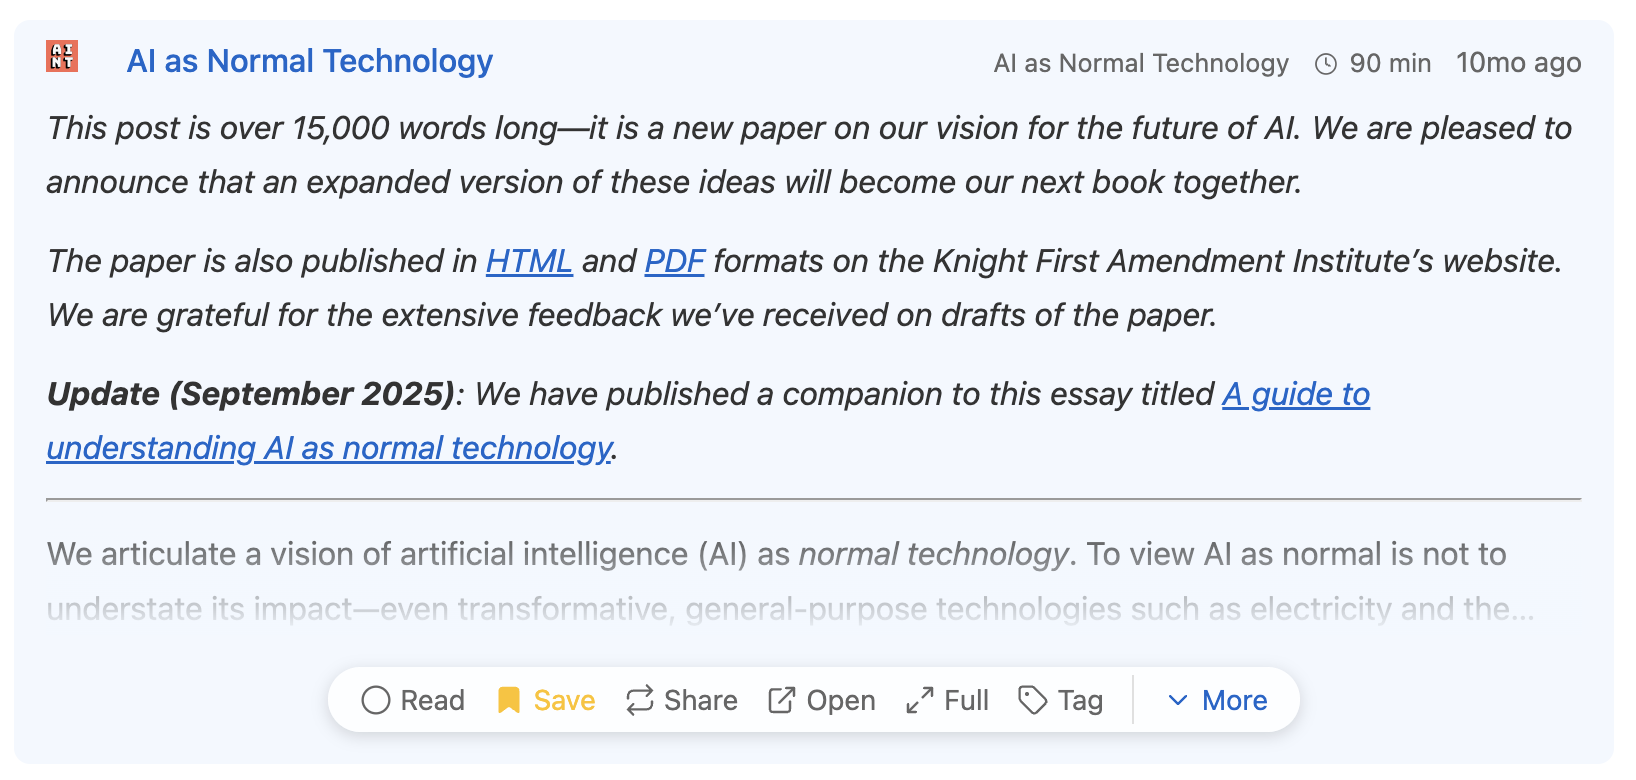
Task: Click the Share arrows icon
Action: pos(640,700)
